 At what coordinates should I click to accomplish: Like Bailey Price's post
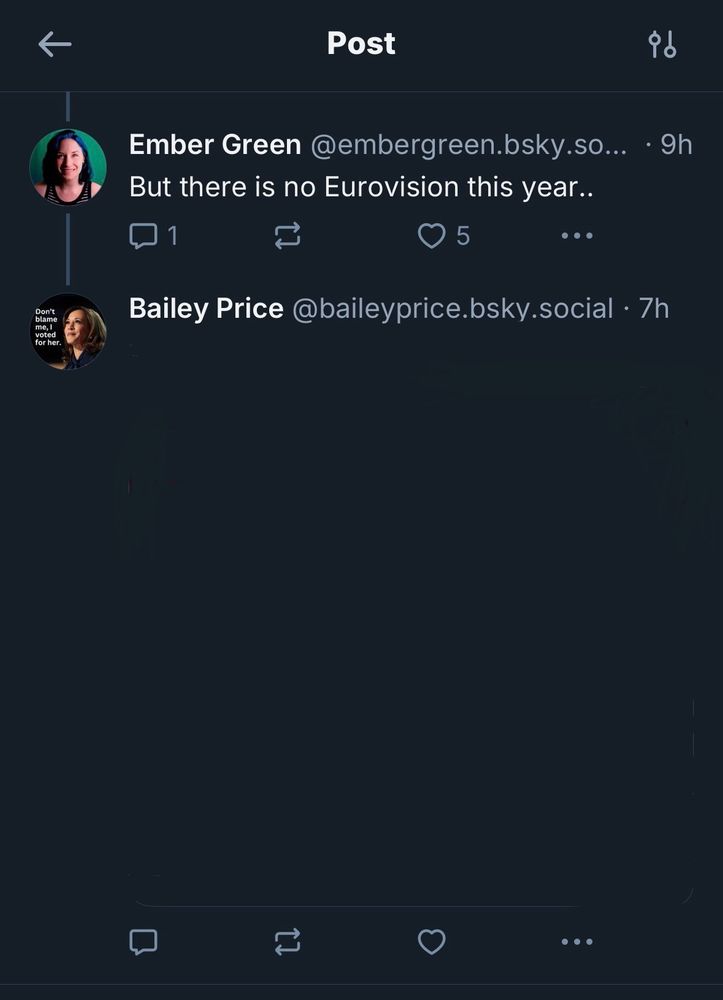click(x=432, y=942)
